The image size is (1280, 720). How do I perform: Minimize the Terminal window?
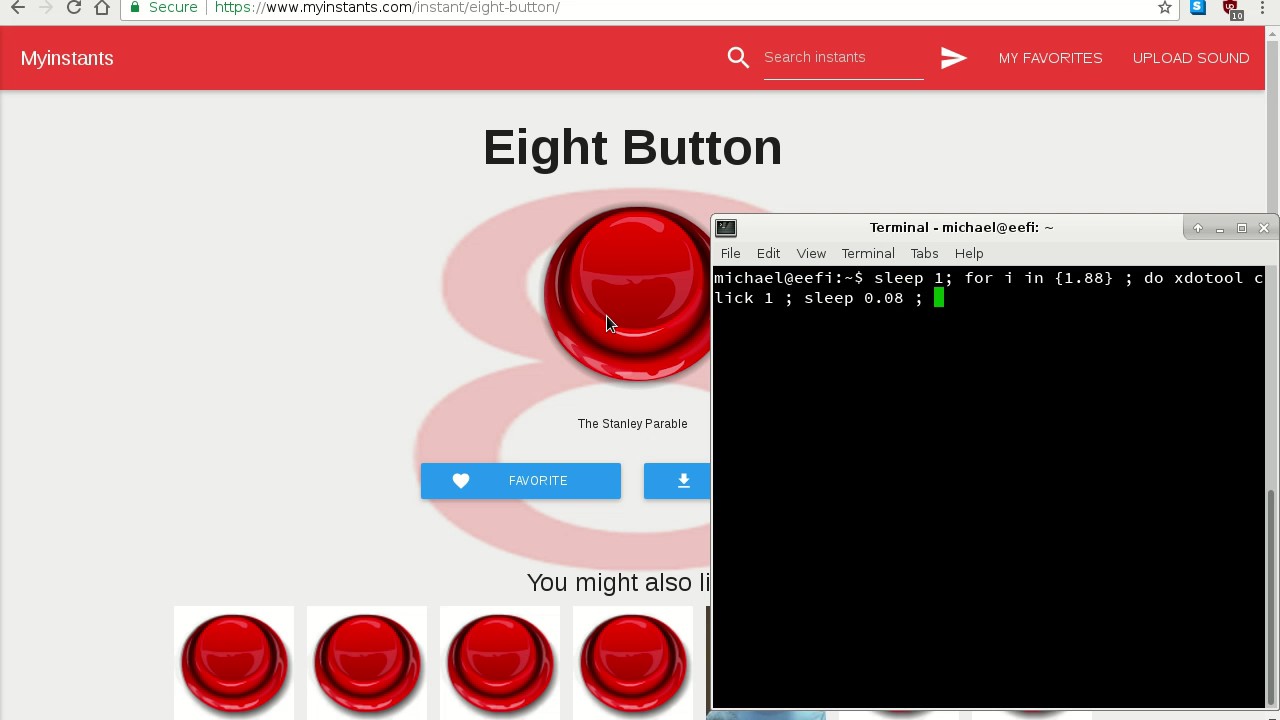tap(1220, 228)
